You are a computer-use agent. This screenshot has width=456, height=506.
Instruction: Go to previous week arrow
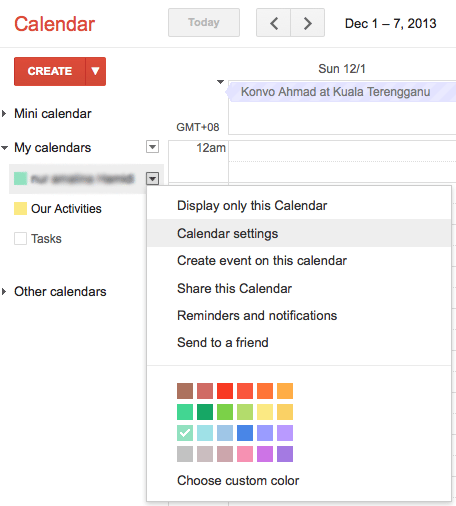click(x=274, y=23)
